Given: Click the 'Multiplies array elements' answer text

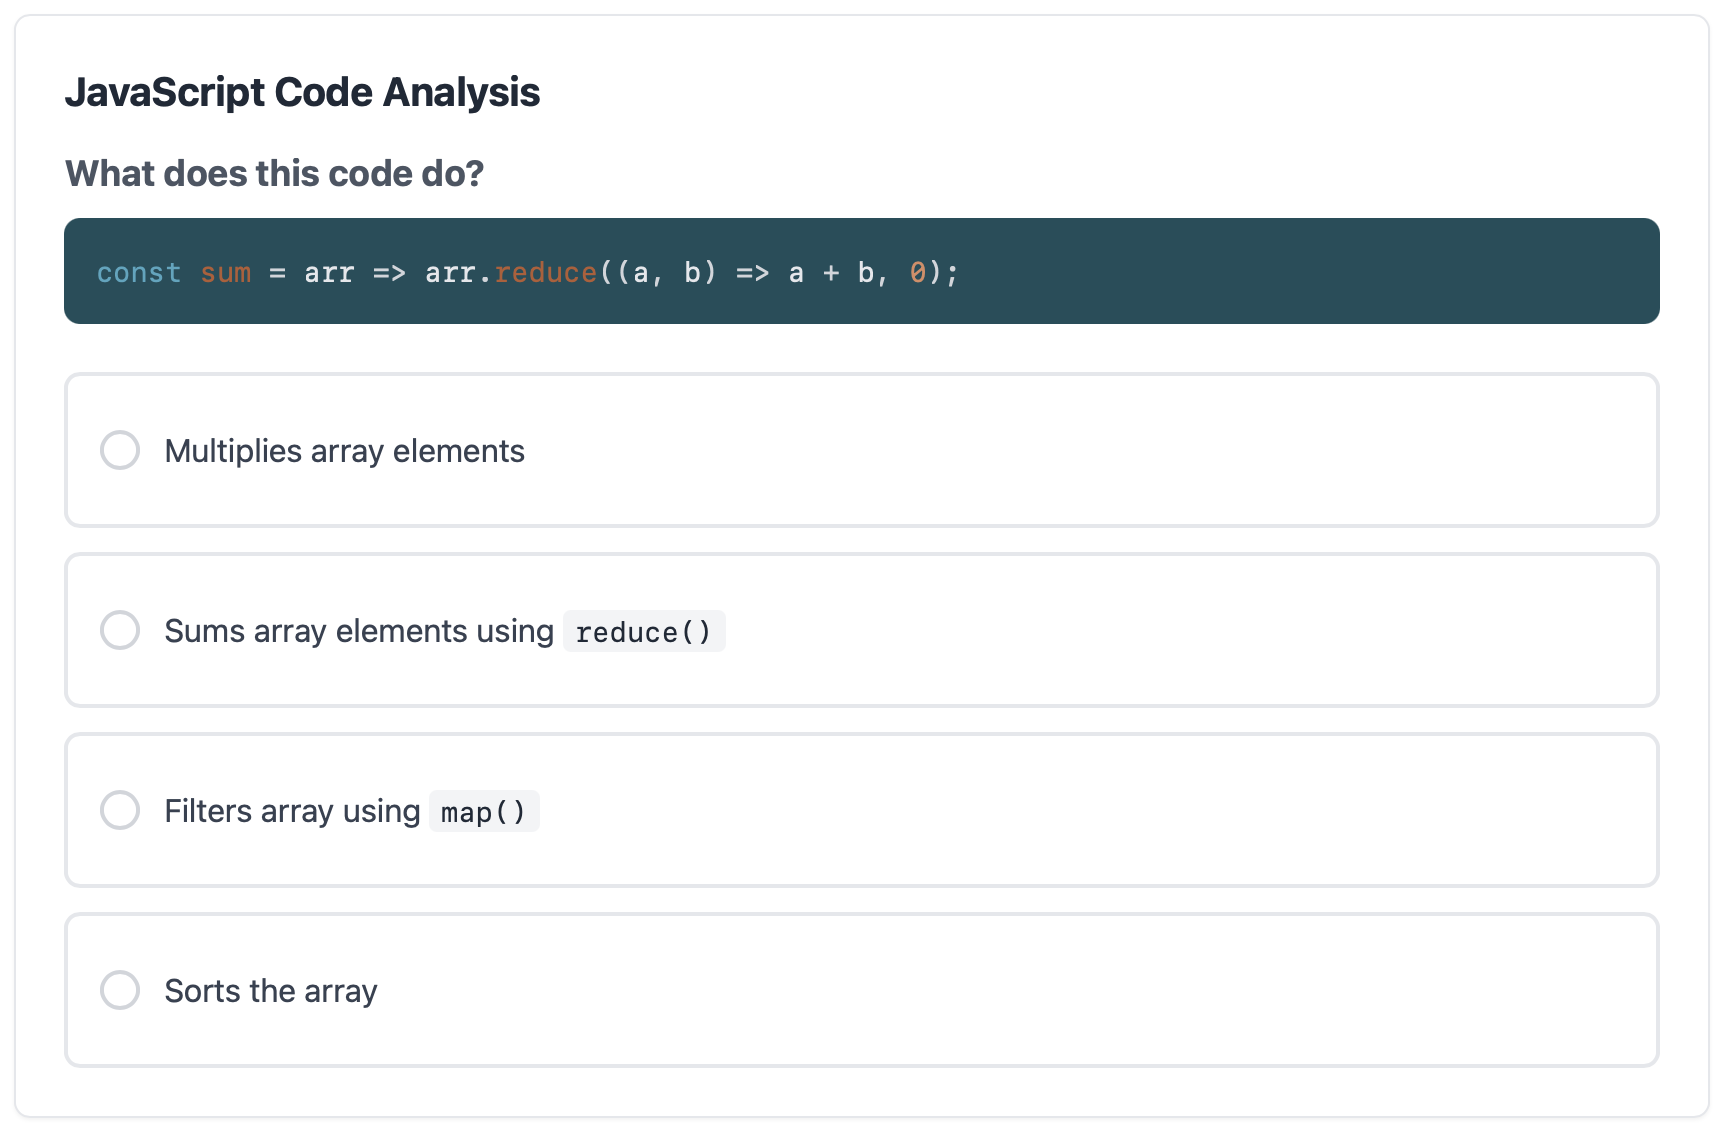Looking at the screenshot, I should pyautogui.click(x=344, y=451).
